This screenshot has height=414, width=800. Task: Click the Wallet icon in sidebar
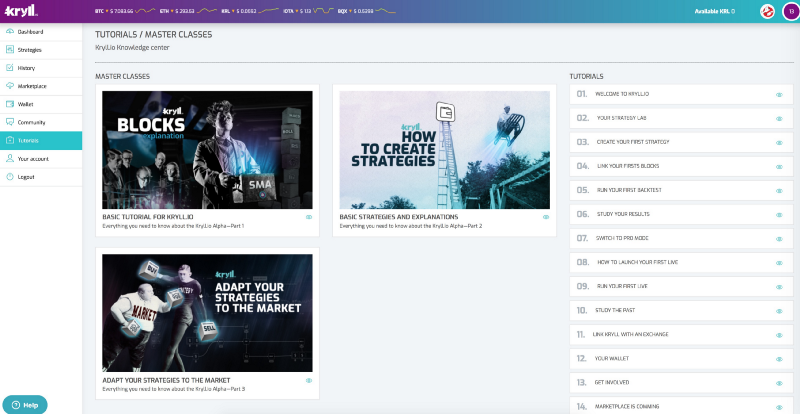10,104
